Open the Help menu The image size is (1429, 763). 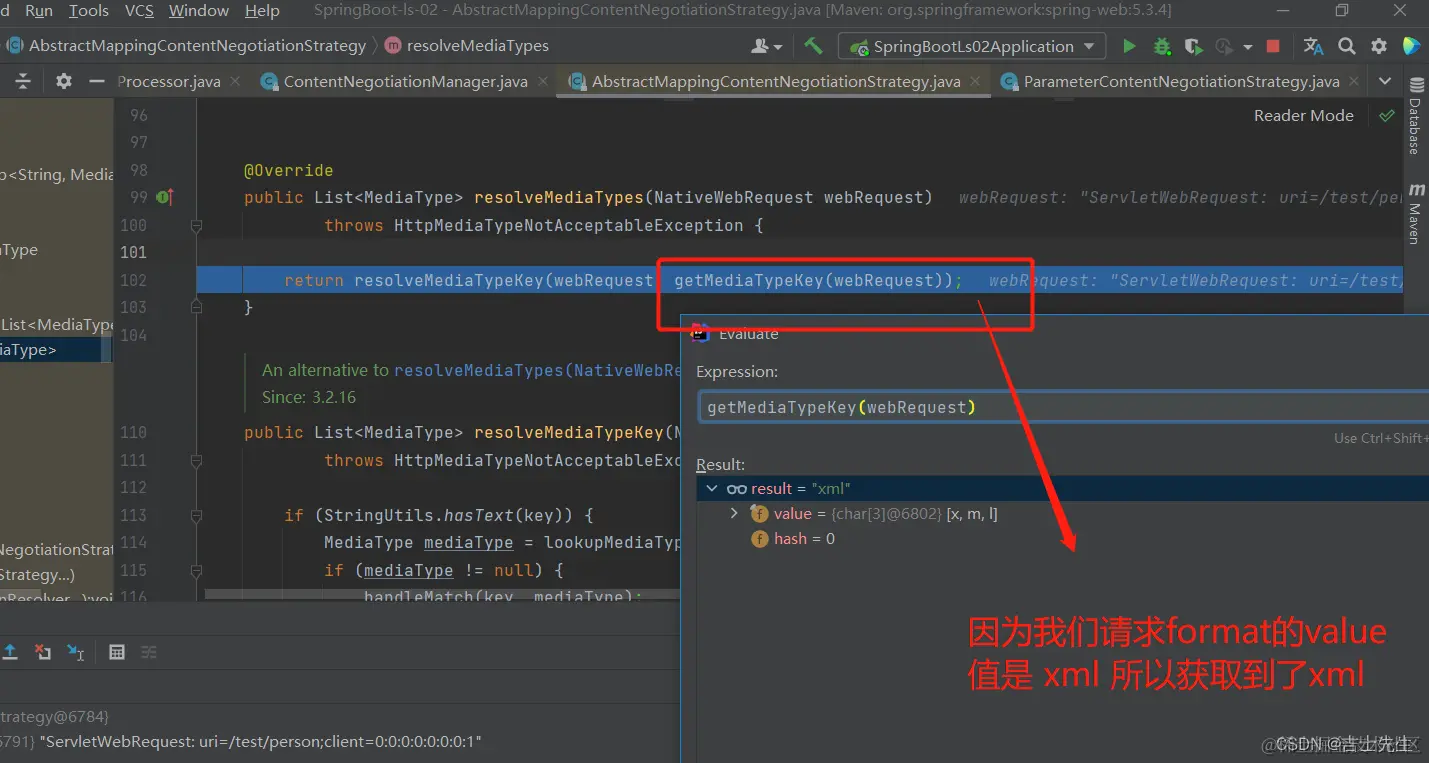(x=262, y=11)
